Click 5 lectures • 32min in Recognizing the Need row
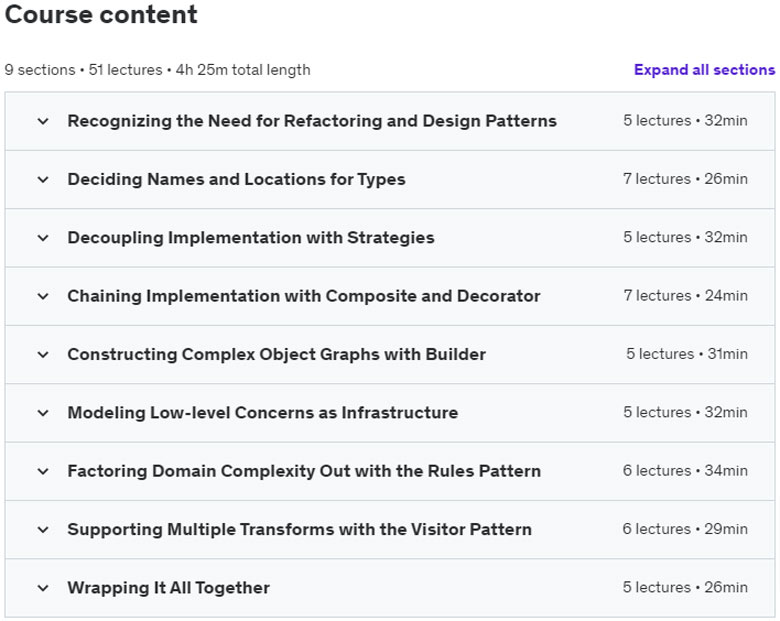Screen dimensions: 780x621 tap(685, 120)
